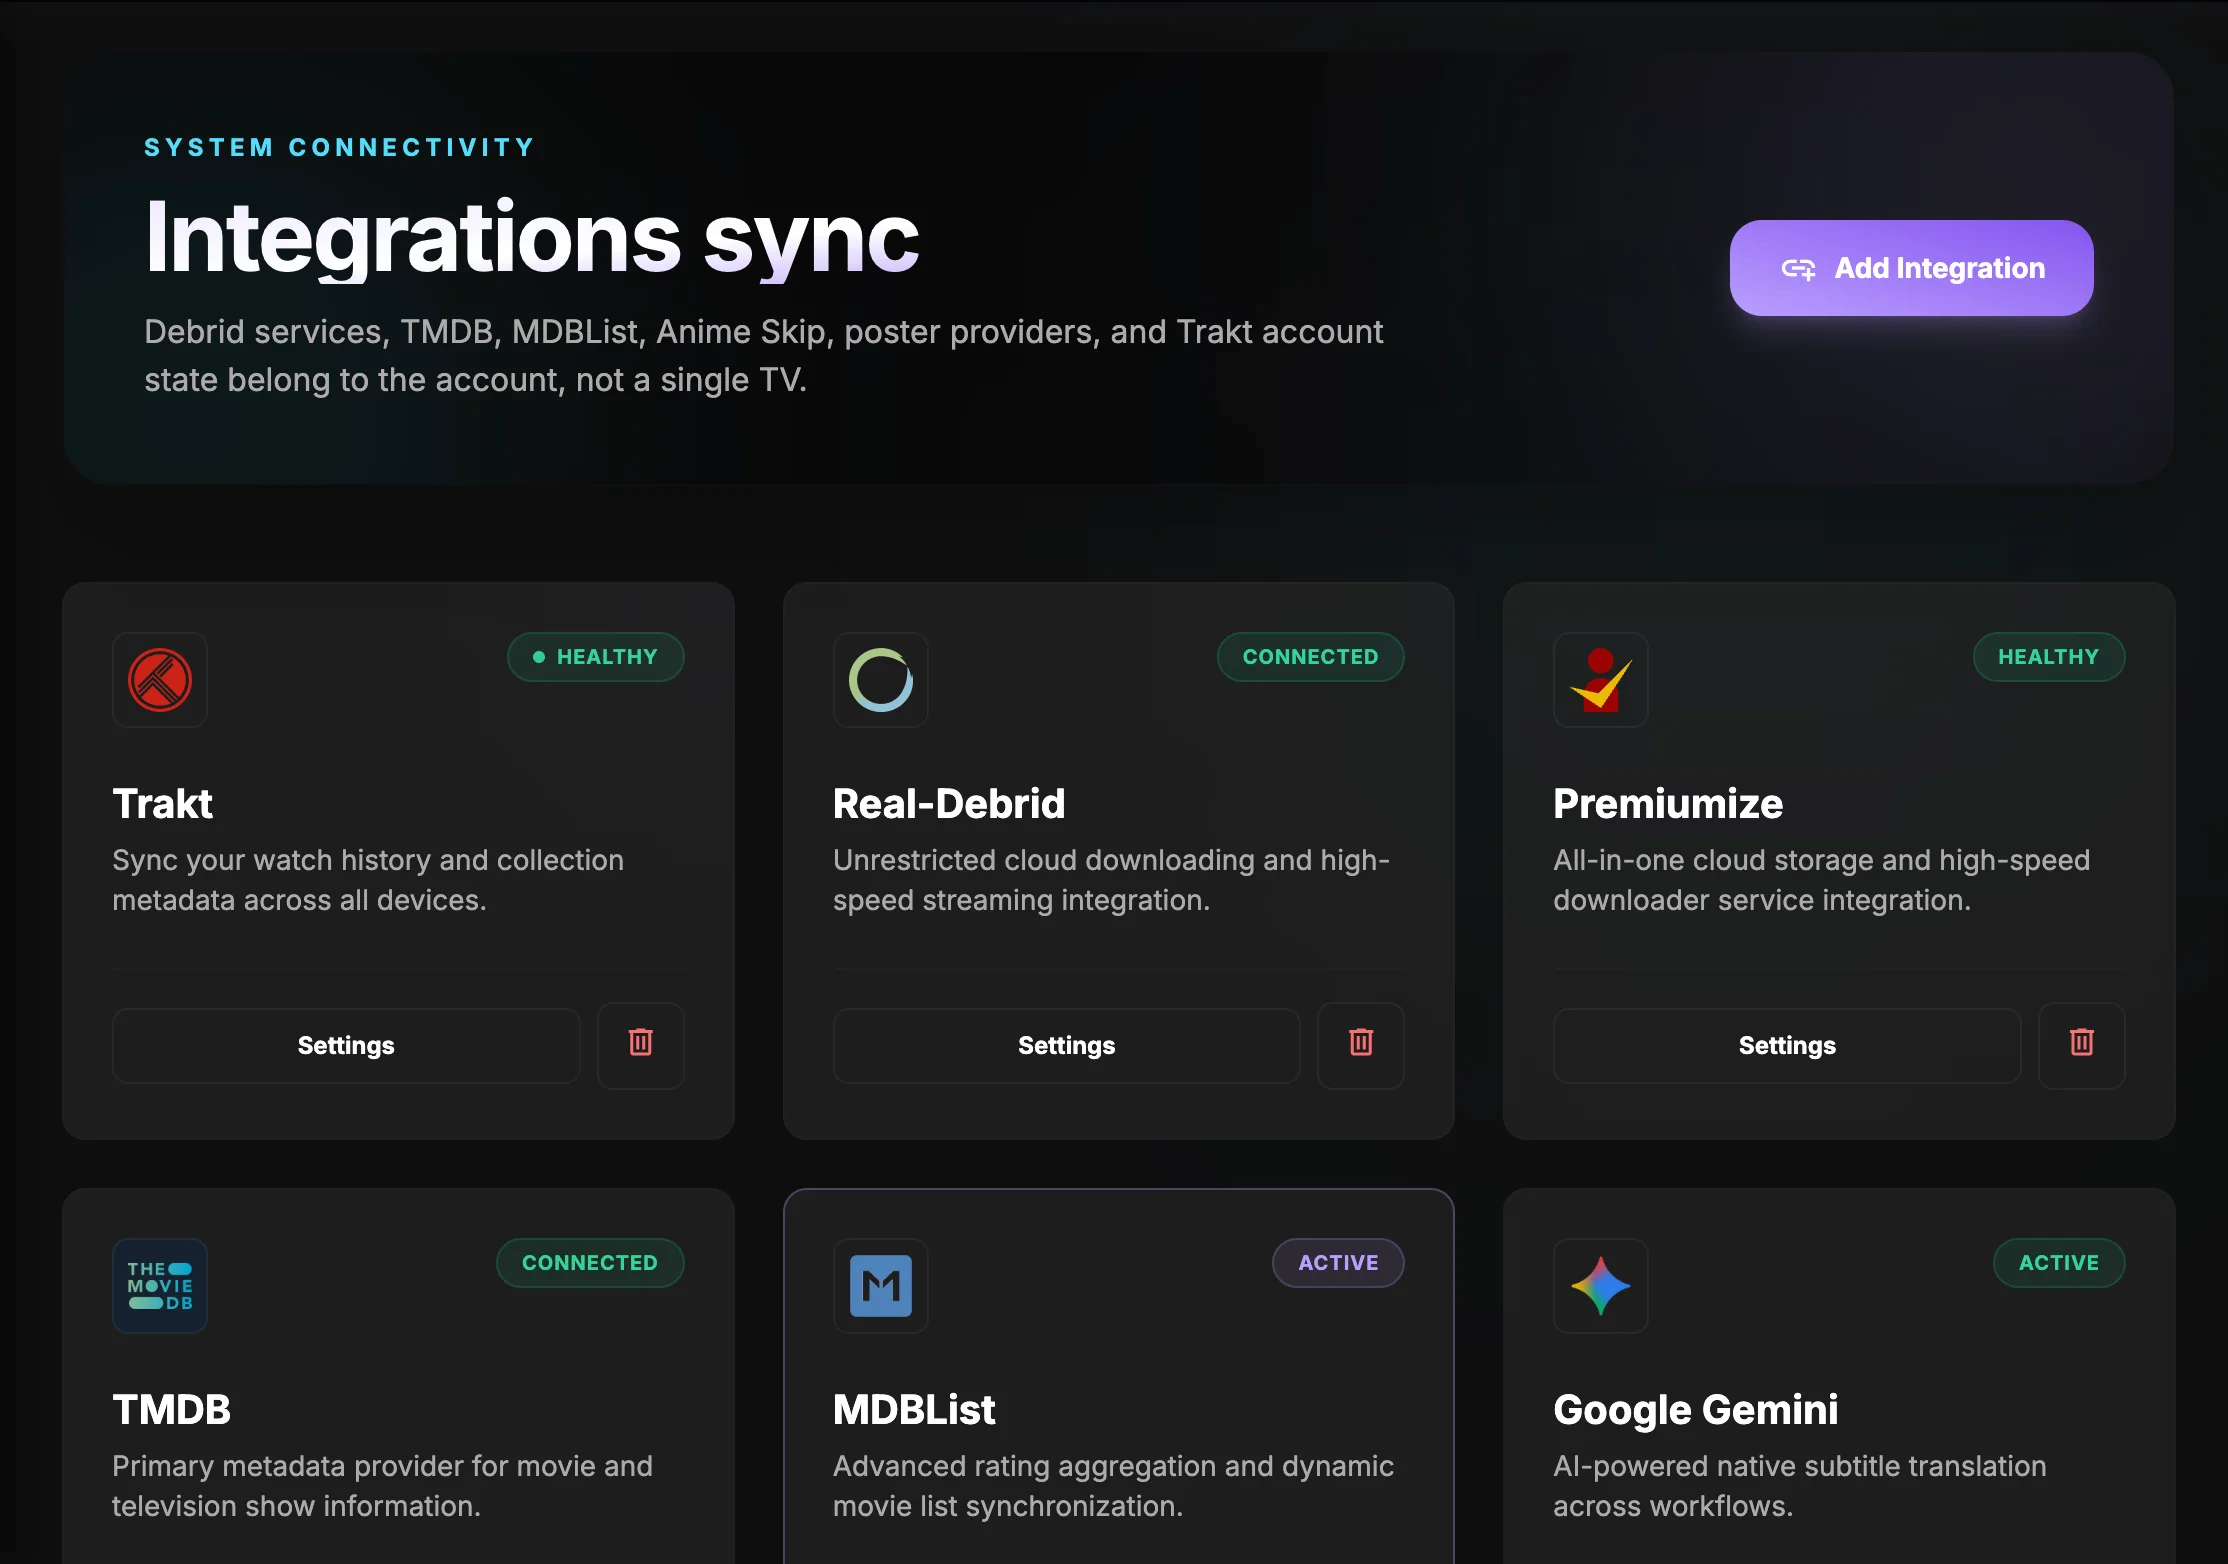Click the Real-Debrid circular logo icon

pyautogui.click(x=880, y=680)
